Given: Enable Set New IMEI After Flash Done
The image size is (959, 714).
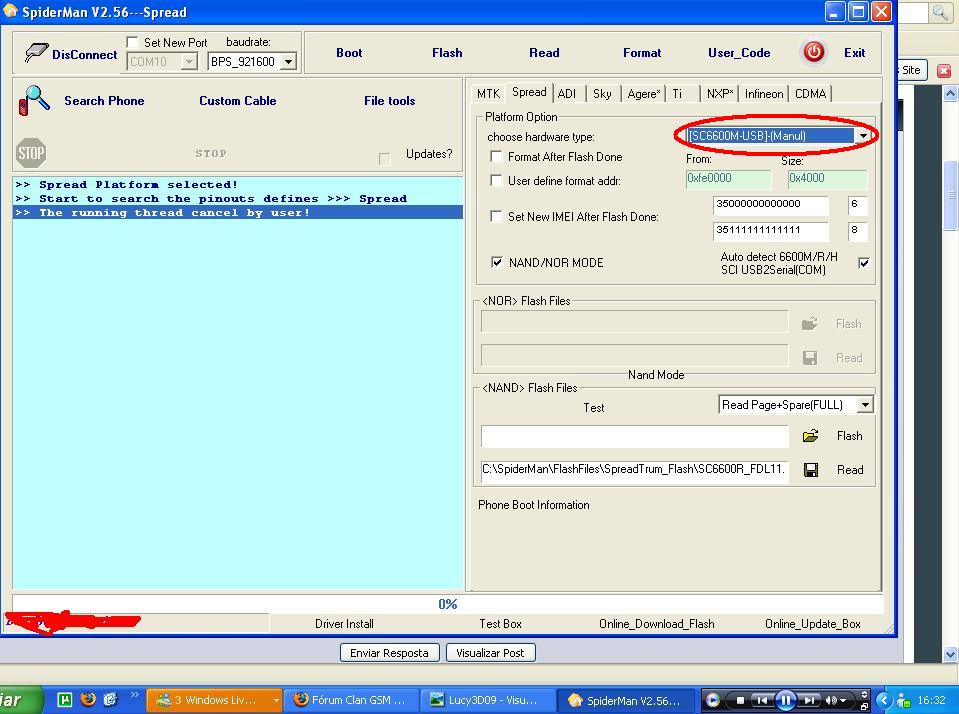Looking at the screenshot, I should [496, 217].
